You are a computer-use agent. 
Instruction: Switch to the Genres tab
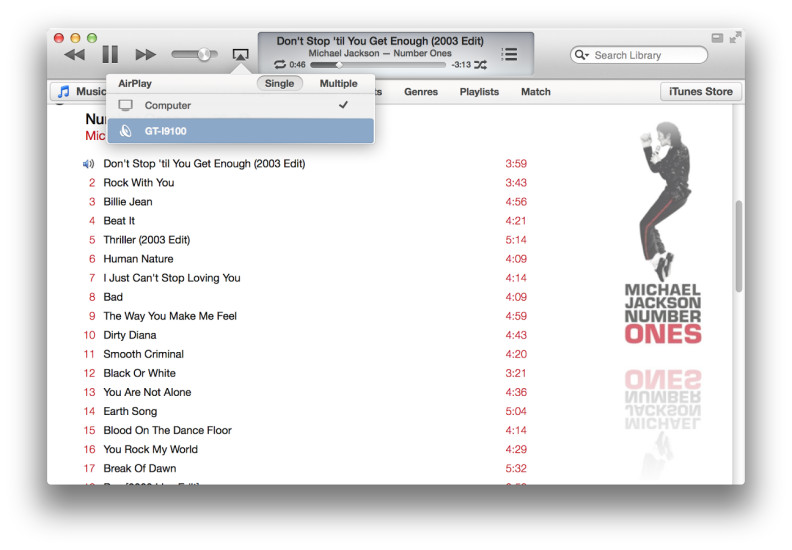pos(421,92)
